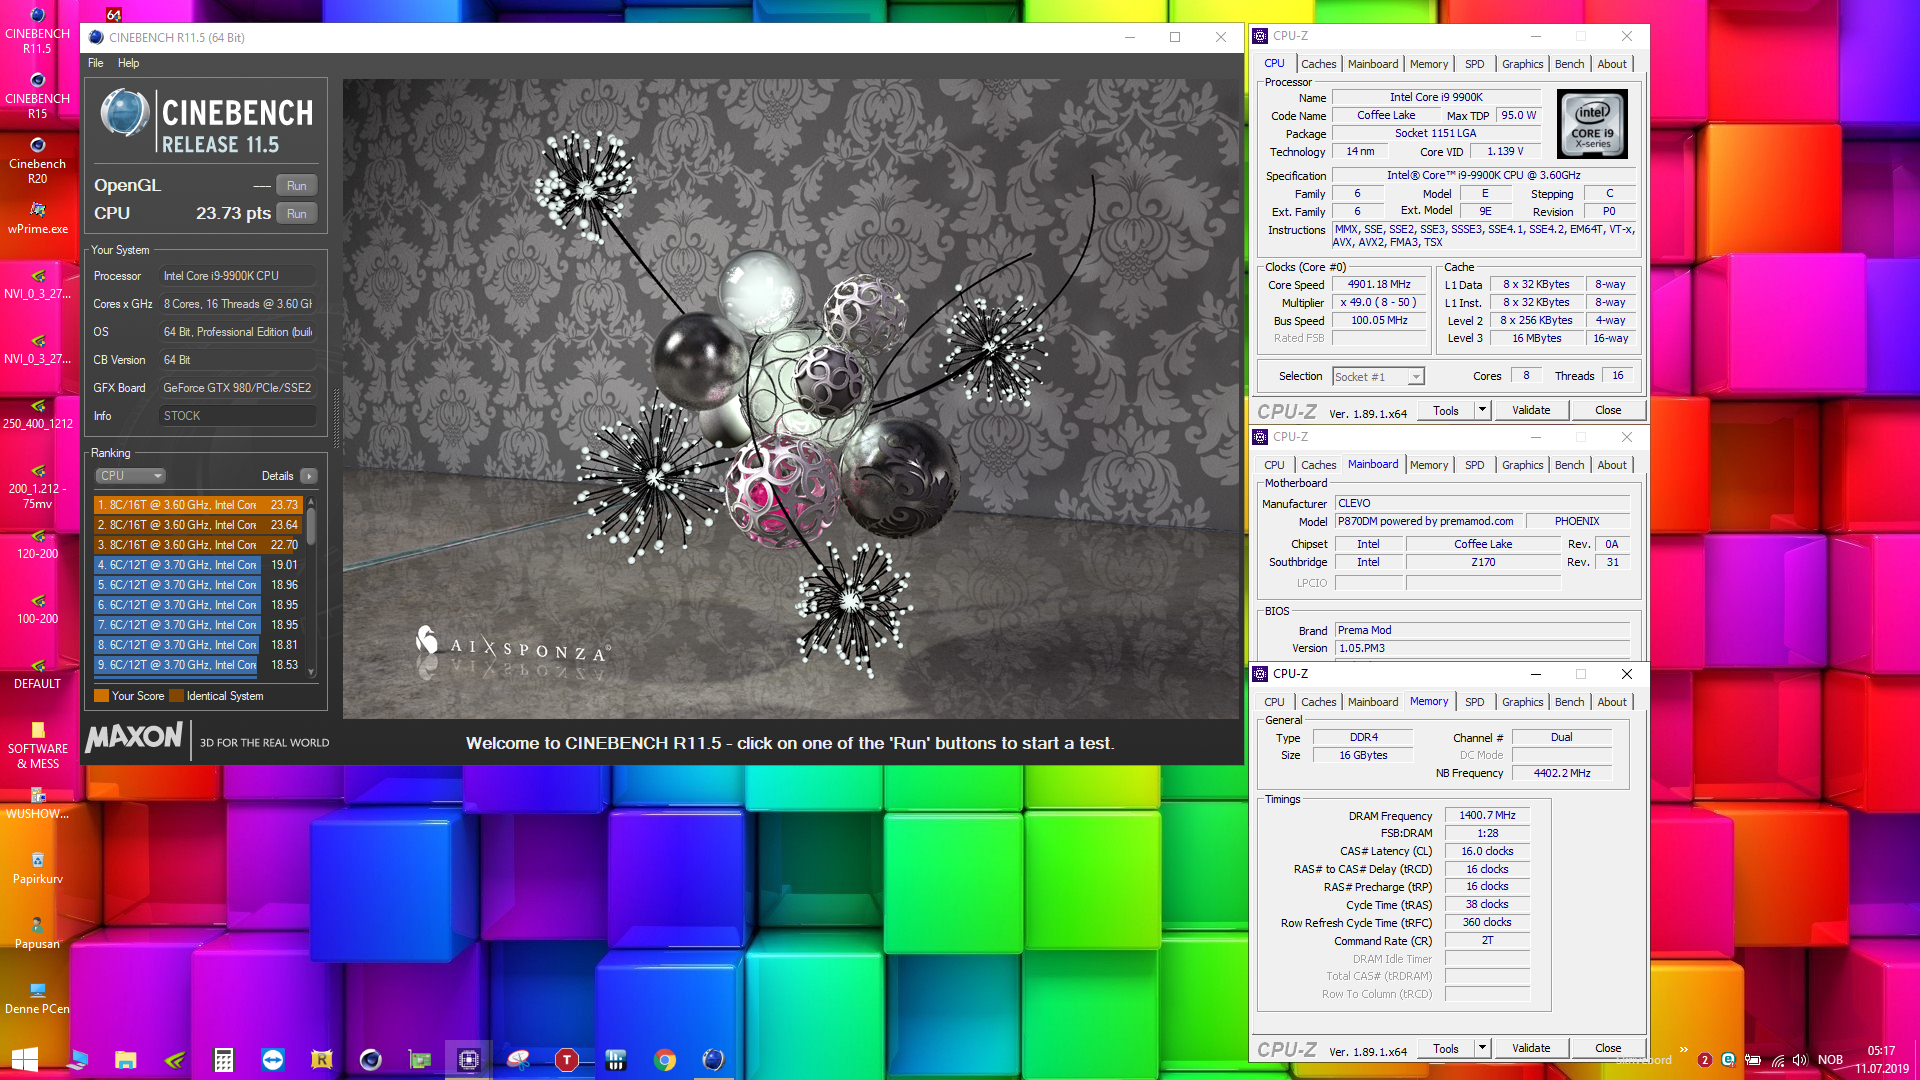
Task: Click the Info field containing STOCK
Action: coord(238,416)
